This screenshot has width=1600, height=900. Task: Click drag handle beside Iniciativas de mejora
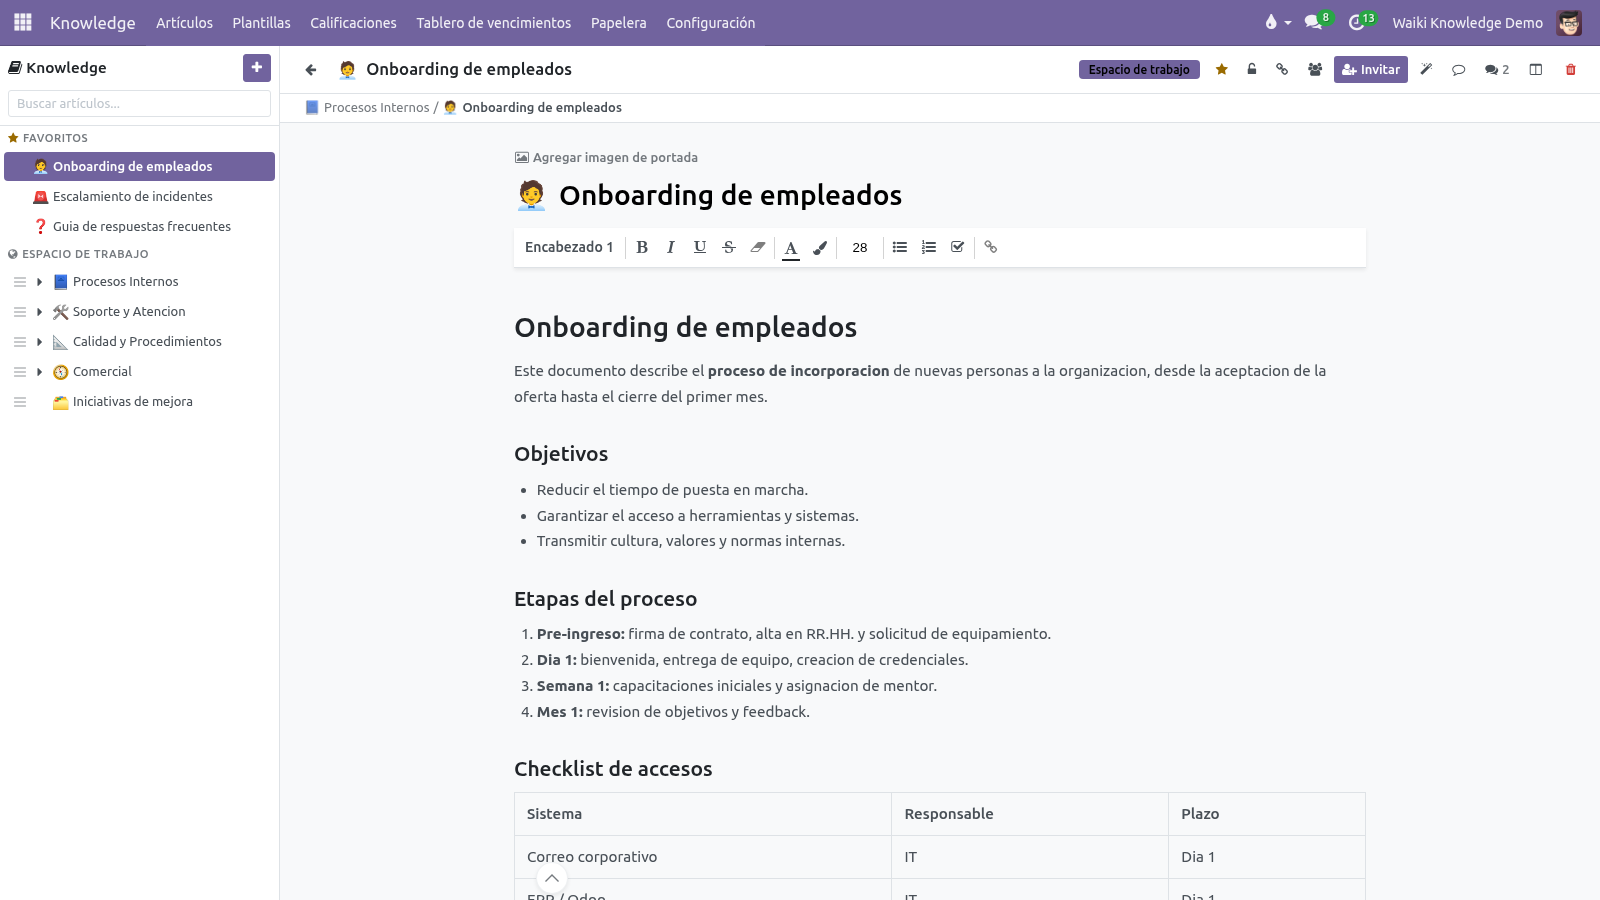(x=20, y=402)
